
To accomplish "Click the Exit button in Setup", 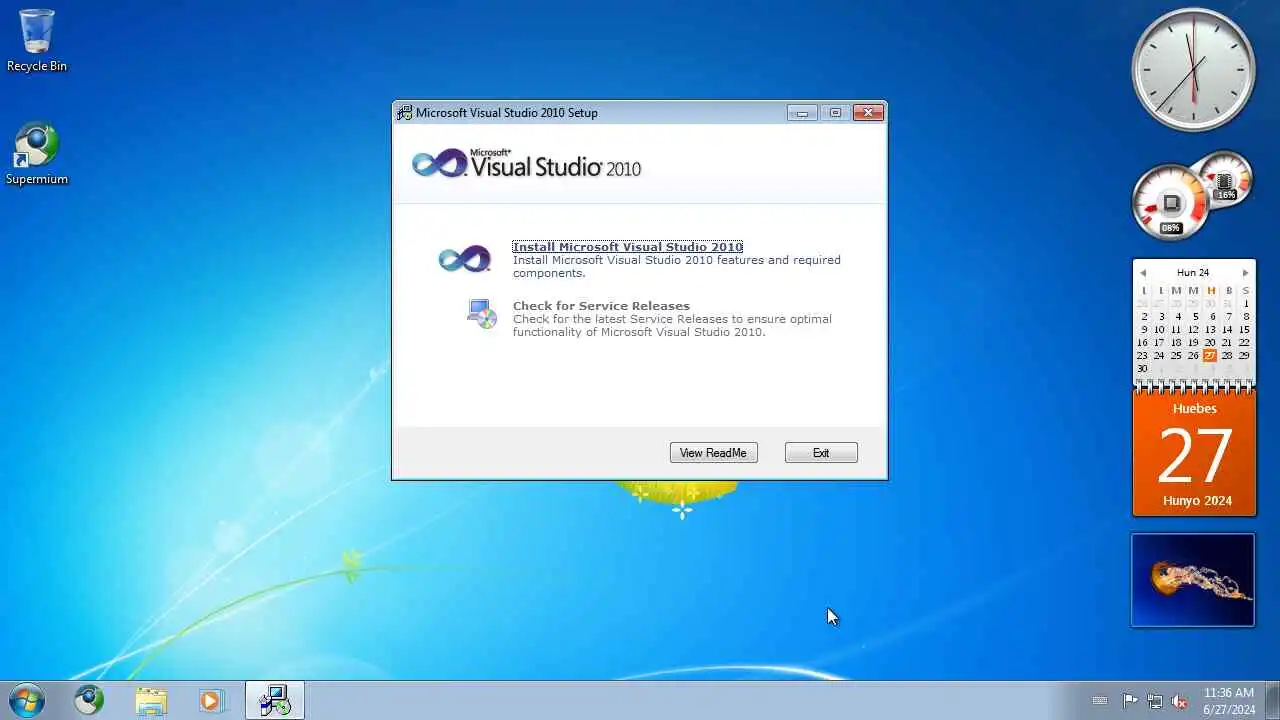I will (x=821, y=453).
